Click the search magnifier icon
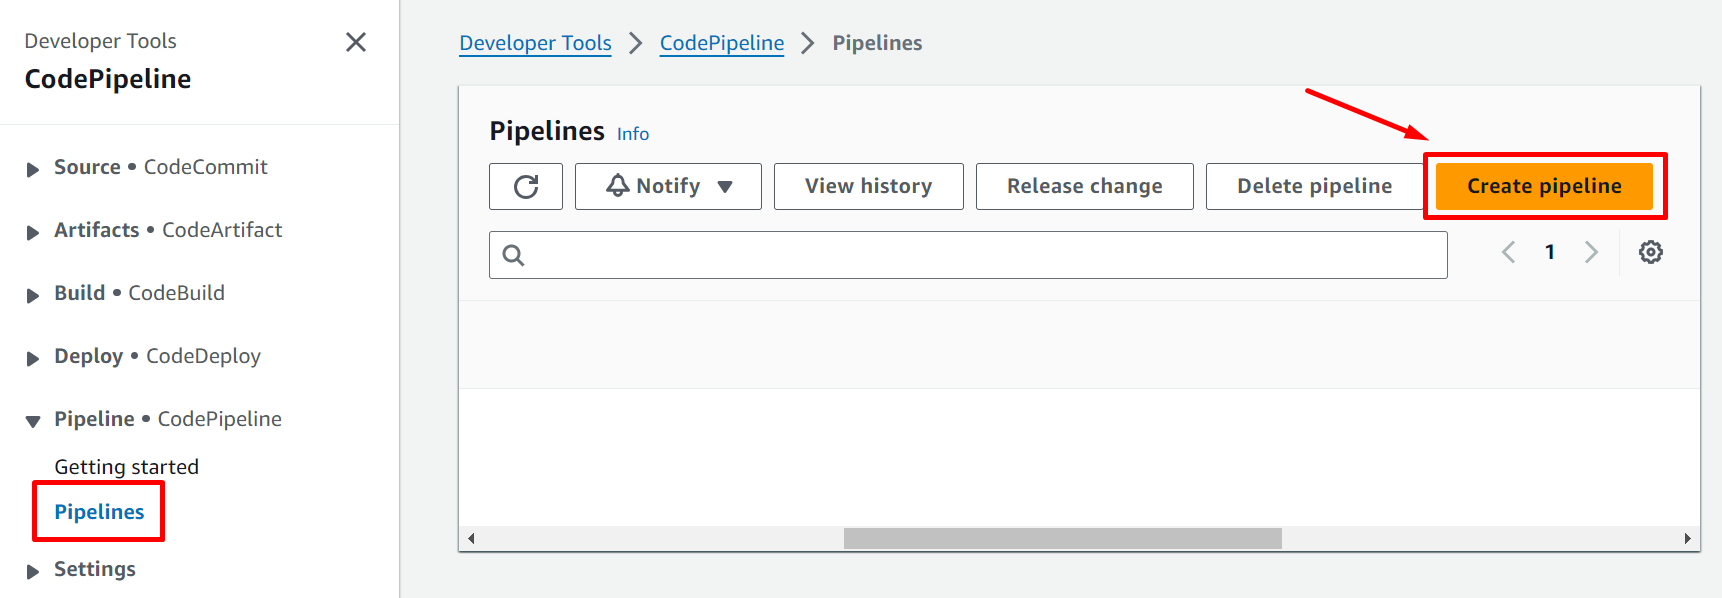1722x598 pixels. 513,255
